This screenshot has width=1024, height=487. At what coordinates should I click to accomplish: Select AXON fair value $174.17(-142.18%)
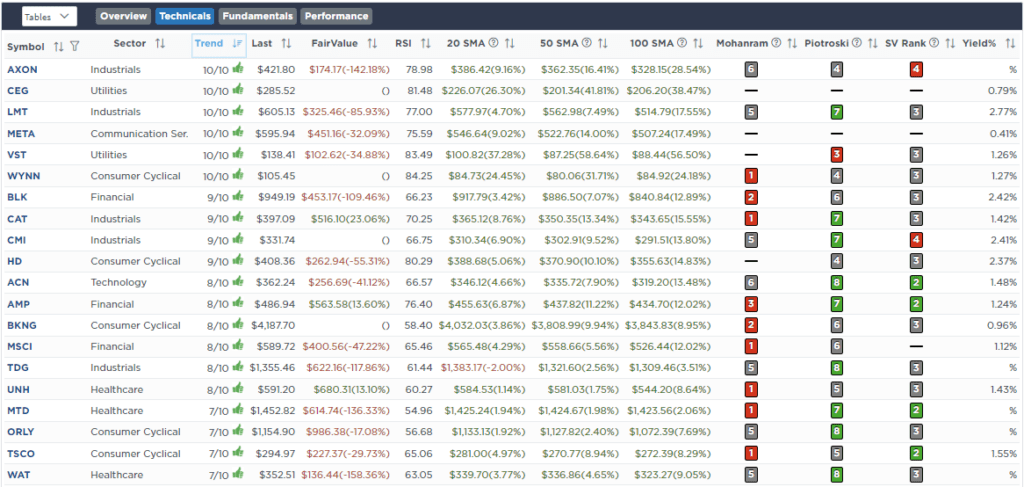[349, 69]
